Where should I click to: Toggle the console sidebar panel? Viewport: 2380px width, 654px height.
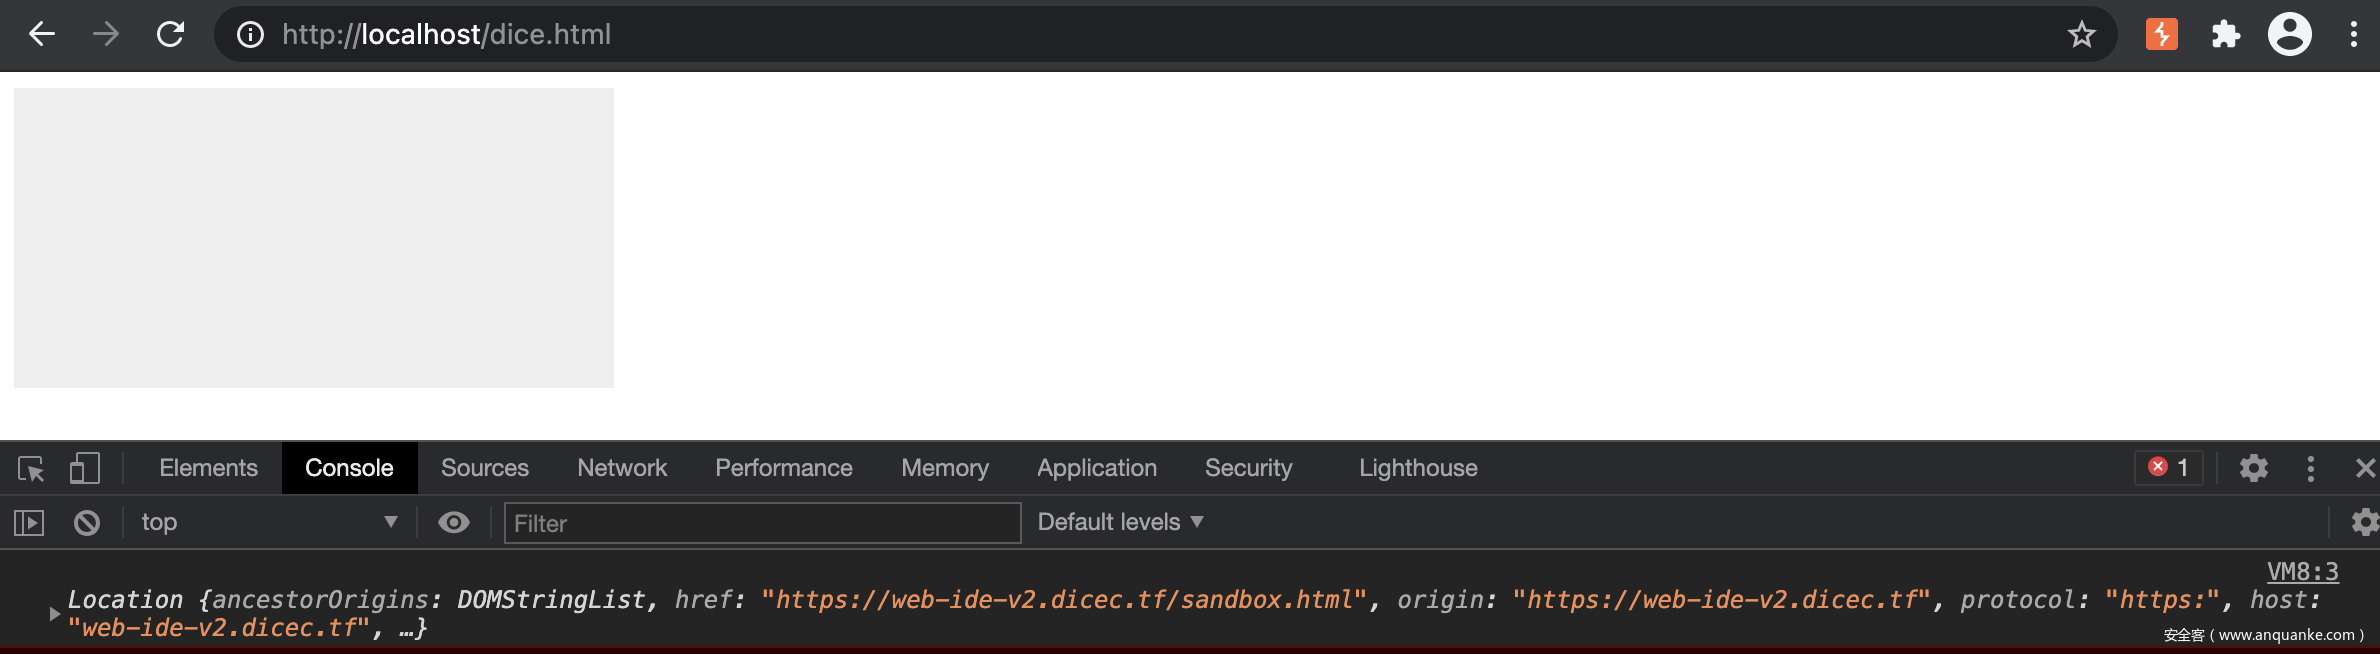[x=29, y=522]
